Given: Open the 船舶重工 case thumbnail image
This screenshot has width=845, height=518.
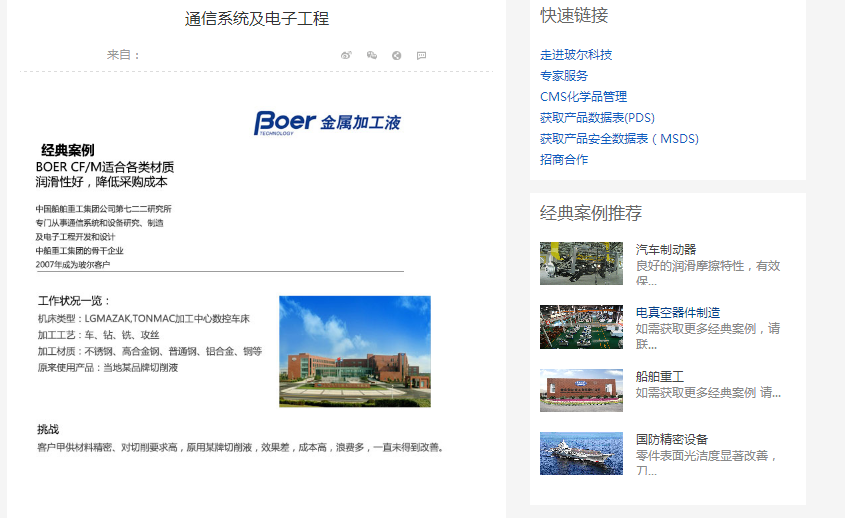Looking at the screenshot, I should [x=581, y=390].
